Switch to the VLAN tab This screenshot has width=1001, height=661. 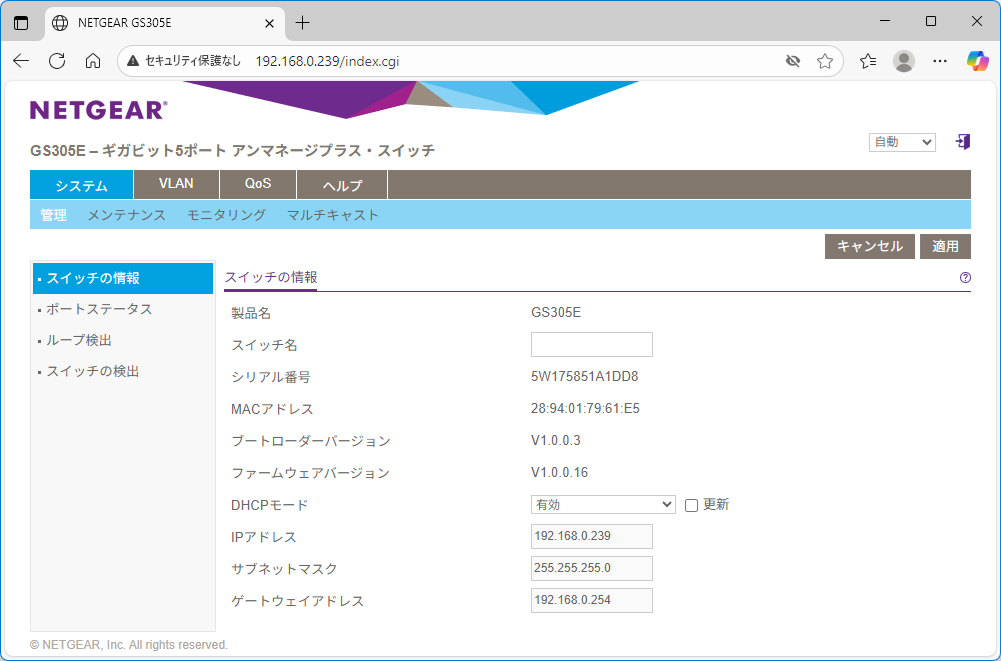(176, 184)
